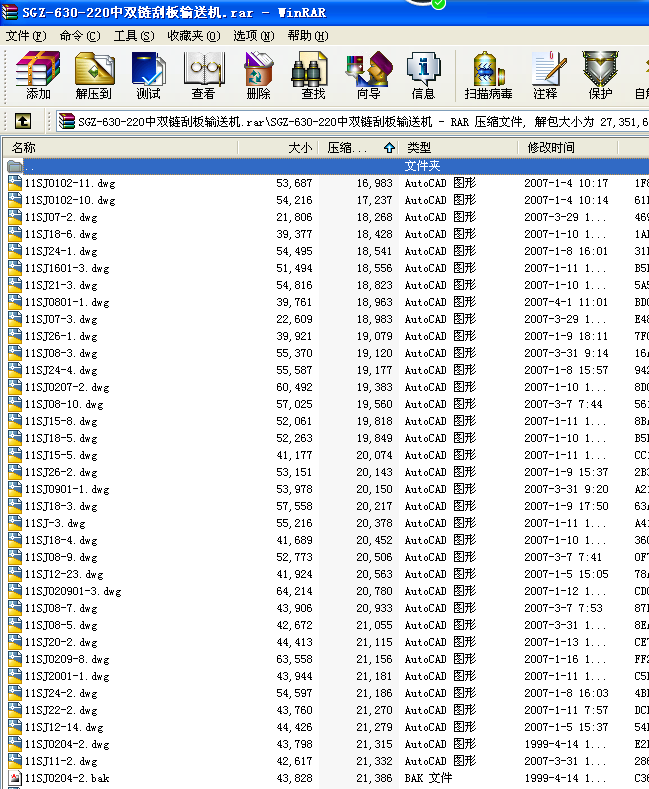Select file 11SJ18-3.dwg
This screenshot has height=789, width=649.
point(61,506)
